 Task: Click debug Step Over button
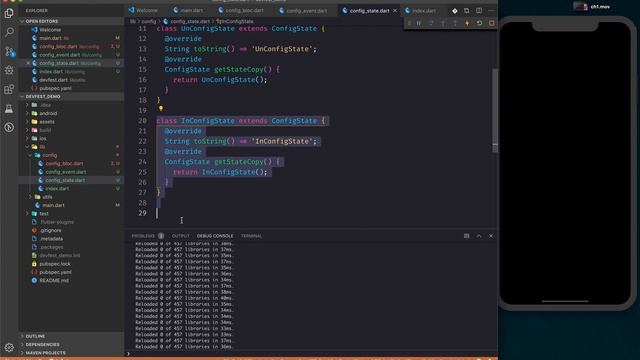pyautogui.click(x=431, y=23)
